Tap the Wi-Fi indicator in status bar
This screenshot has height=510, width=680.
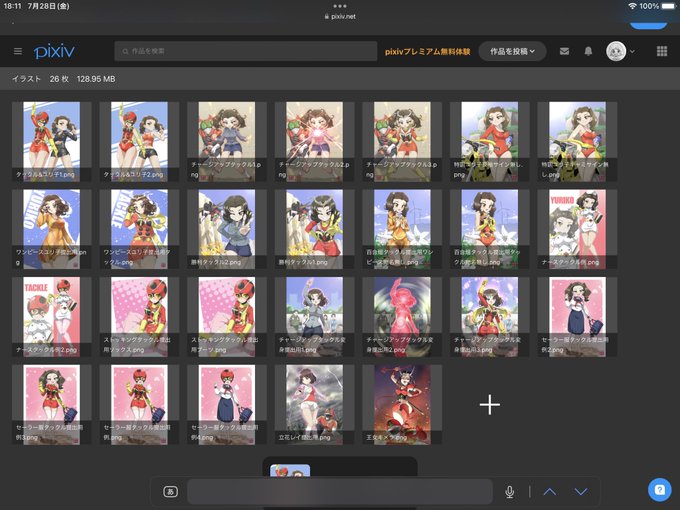coord(632,6)
